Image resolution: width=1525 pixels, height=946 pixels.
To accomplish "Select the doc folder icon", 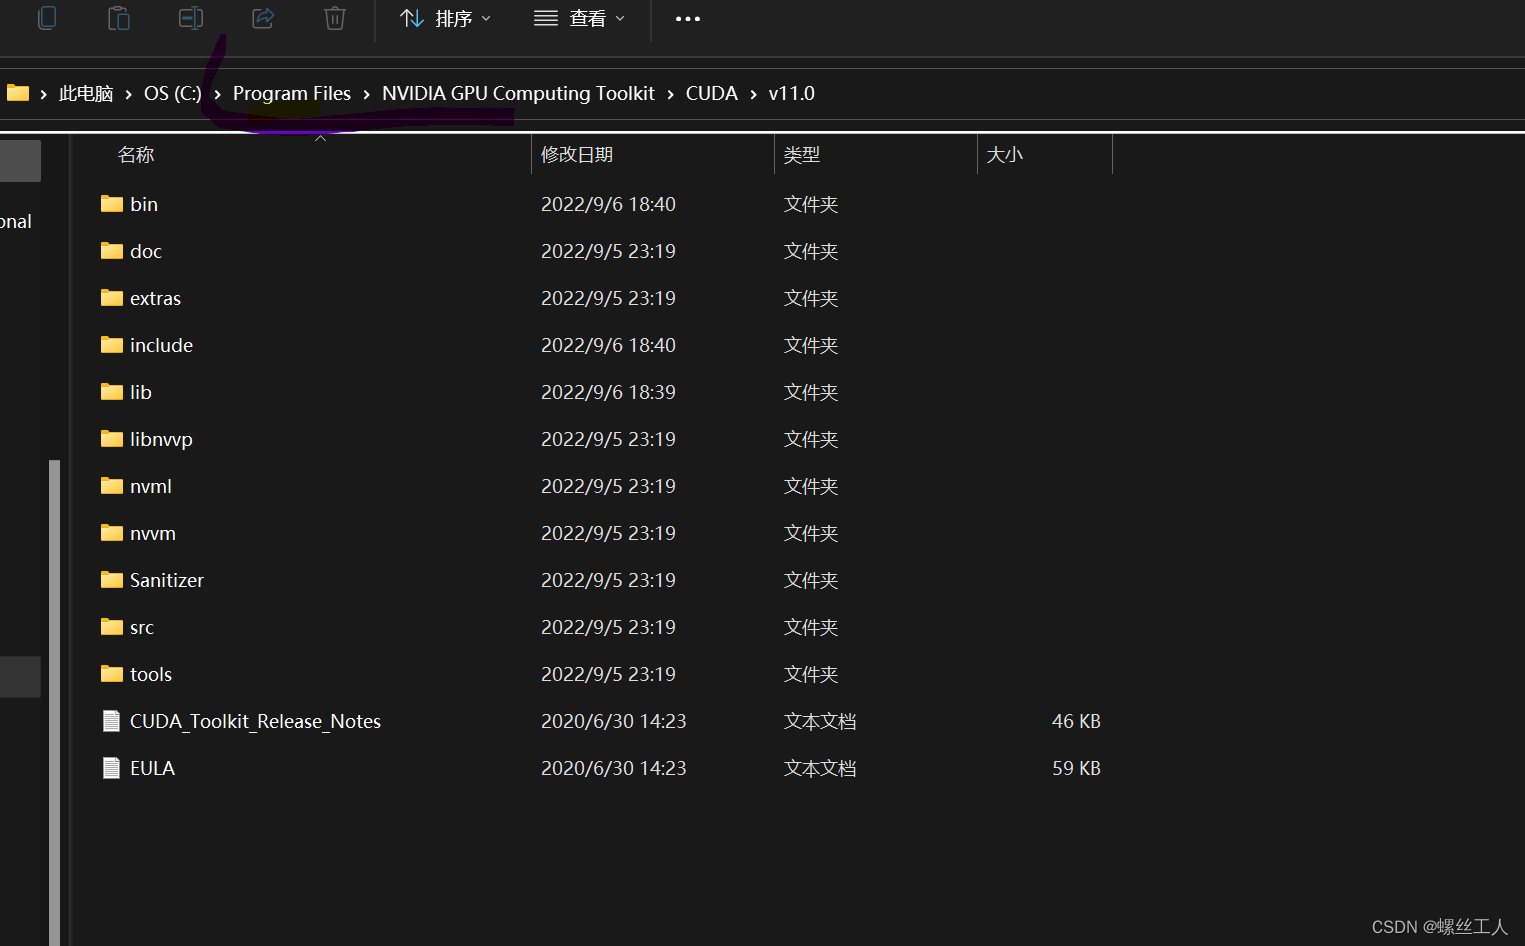I will [x=112, y=251].
